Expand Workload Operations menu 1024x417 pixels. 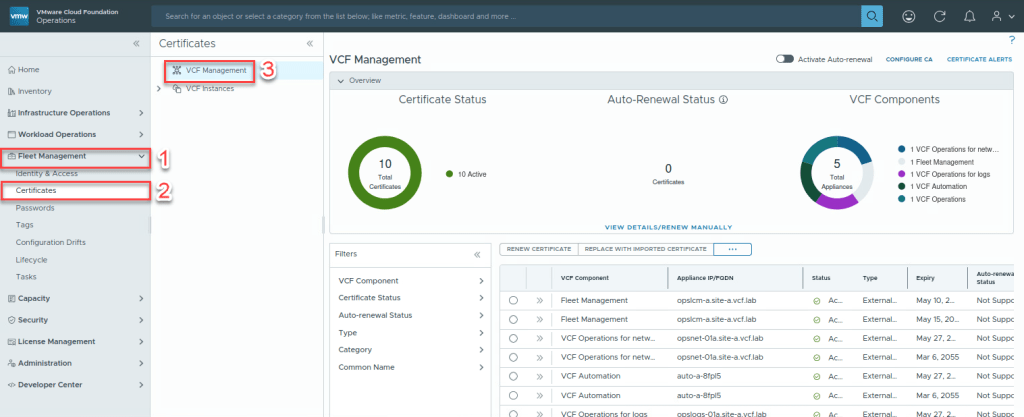click(x=141, y=134)
